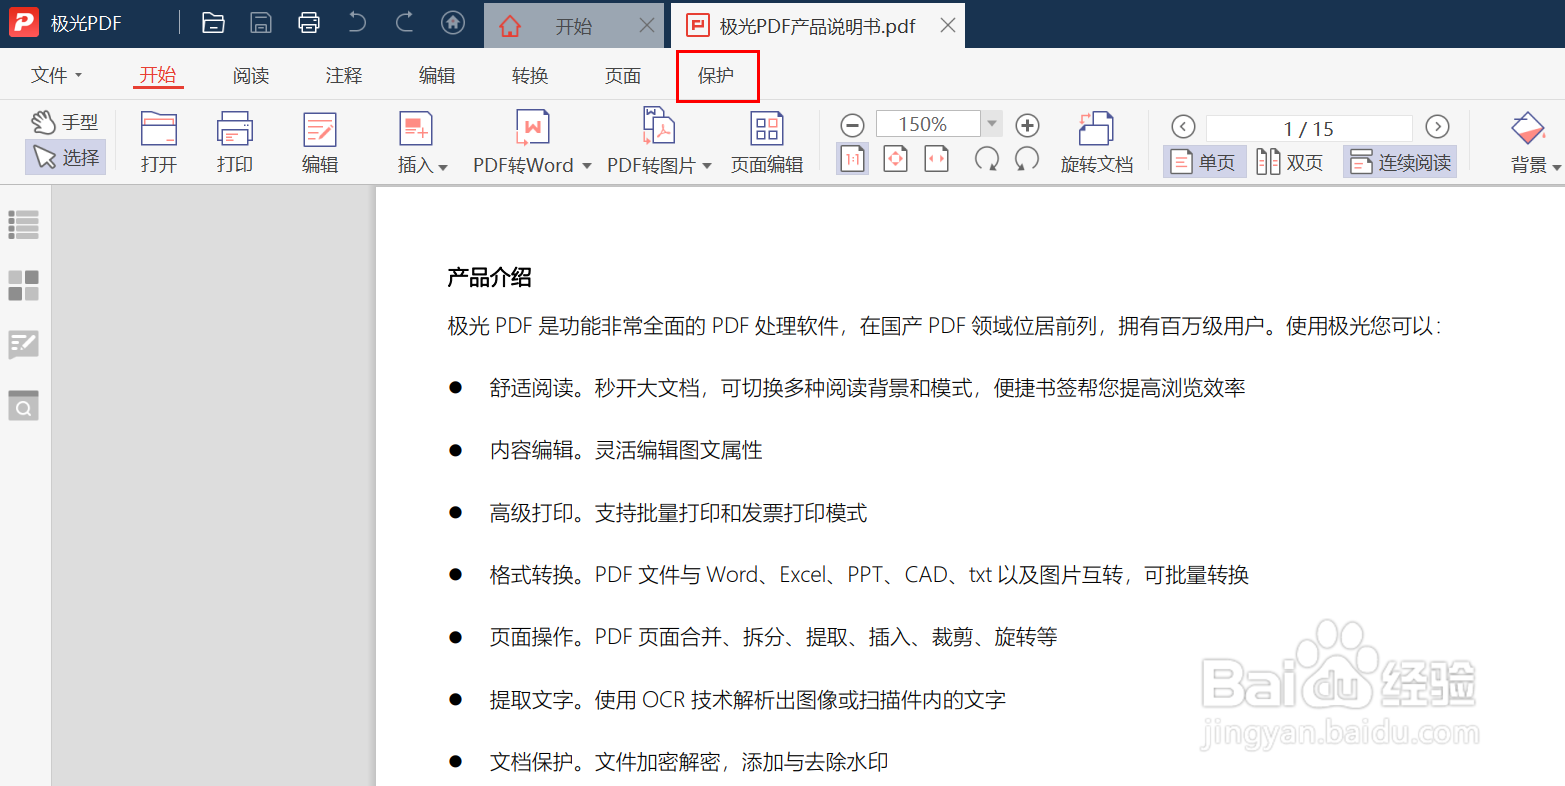Switch to the 注释 ribbon tab
Screen dimensions: 1565x786
click(344, 75)
